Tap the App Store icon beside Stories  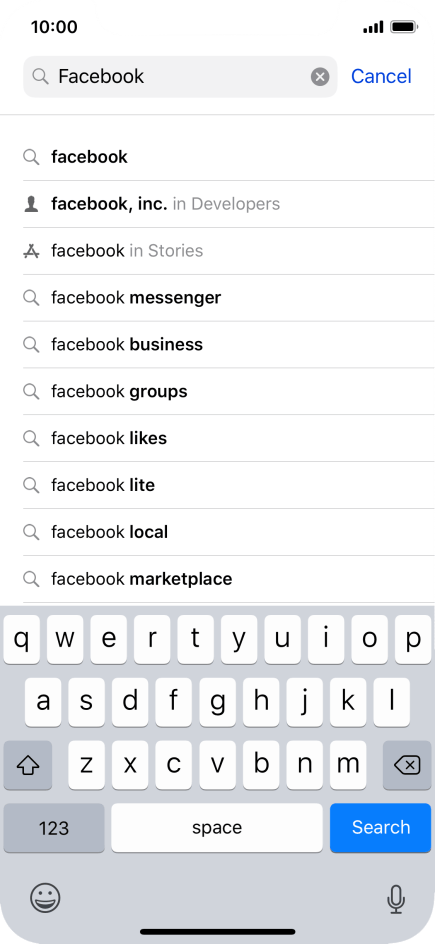click(31, 251)
